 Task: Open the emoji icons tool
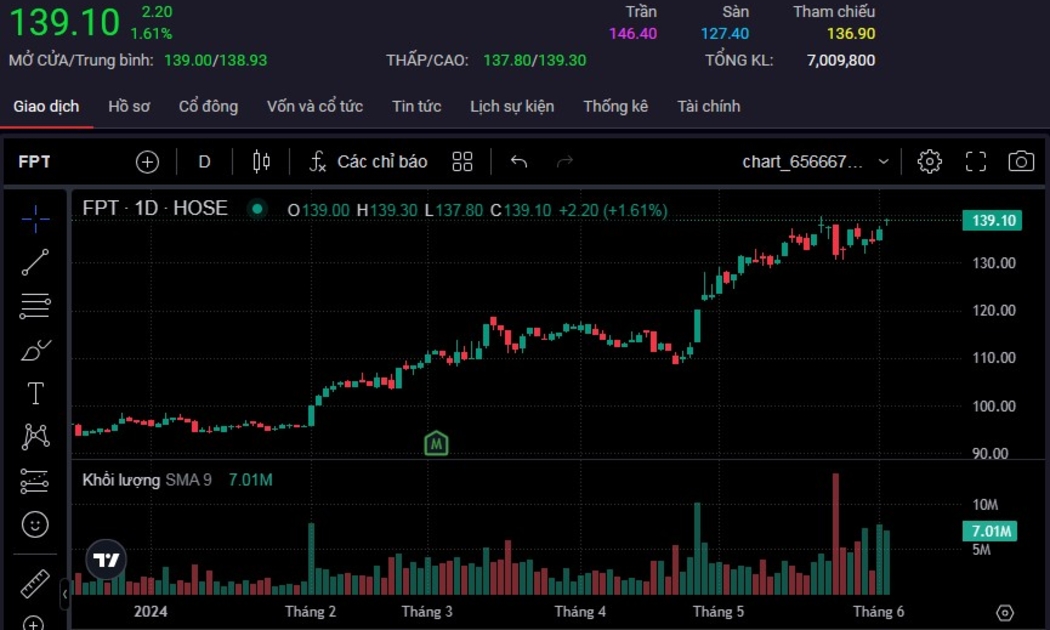point(35,524)
